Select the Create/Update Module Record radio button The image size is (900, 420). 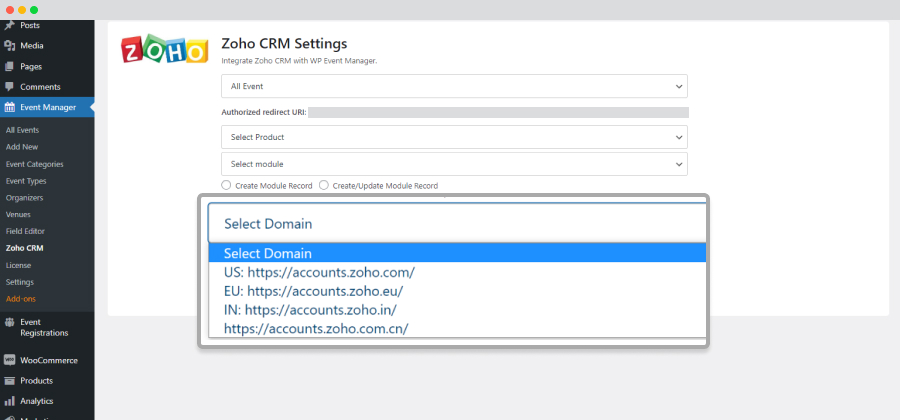(x=324, y=185)
